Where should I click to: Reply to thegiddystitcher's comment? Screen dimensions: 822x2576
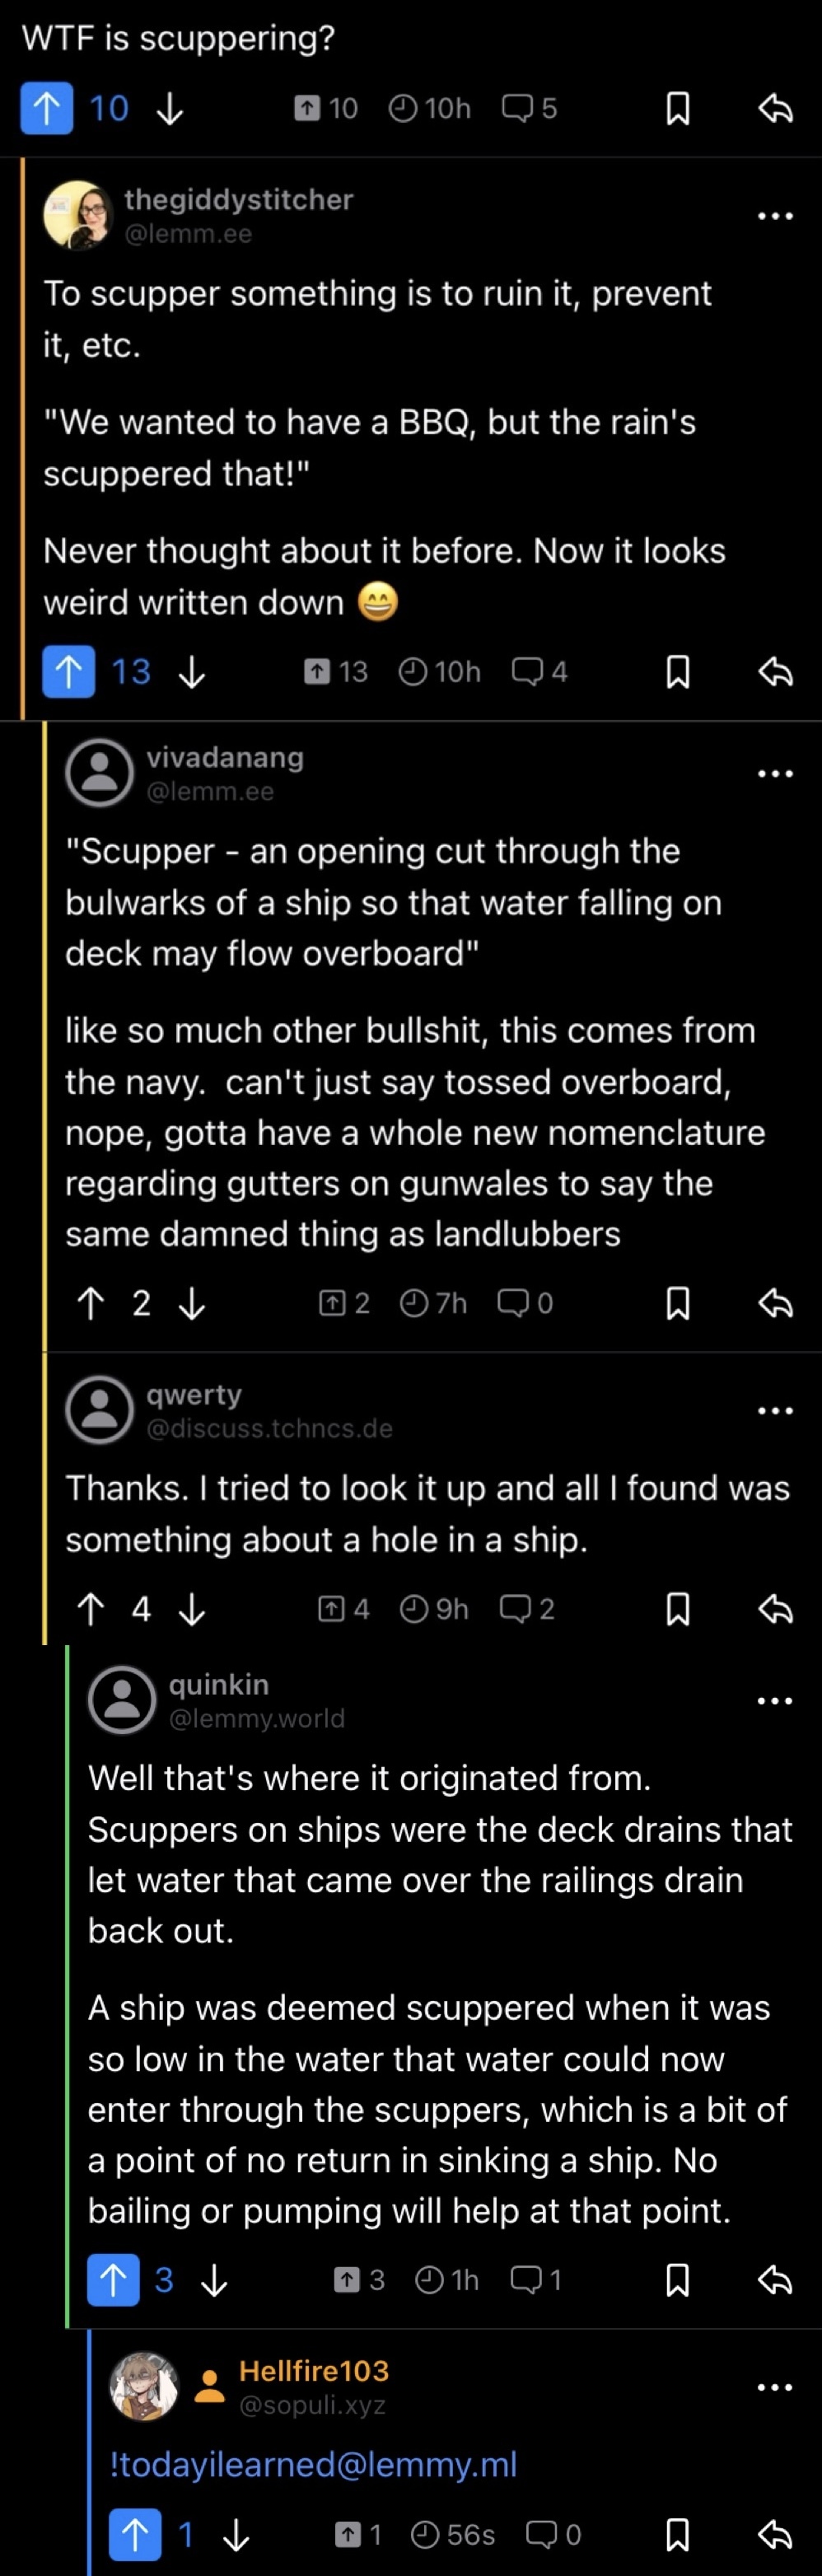(x=775, y=672)
